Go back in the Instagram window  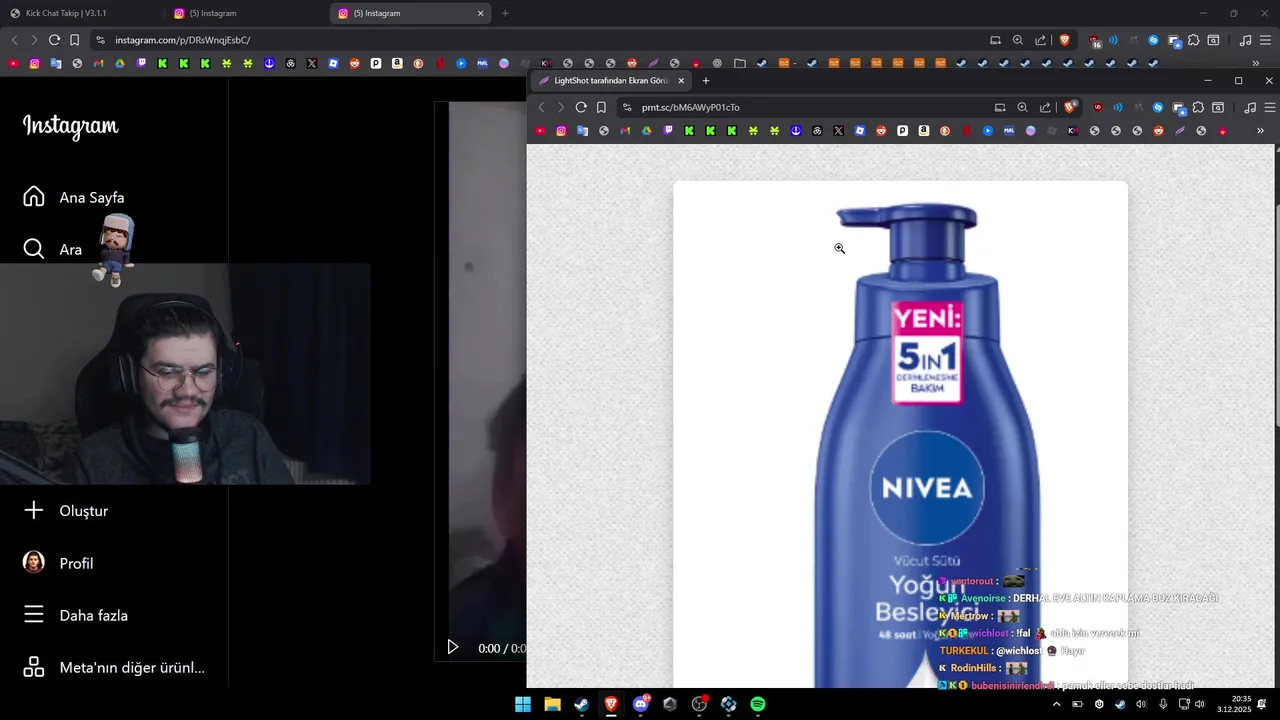click(x=14, y=40)
